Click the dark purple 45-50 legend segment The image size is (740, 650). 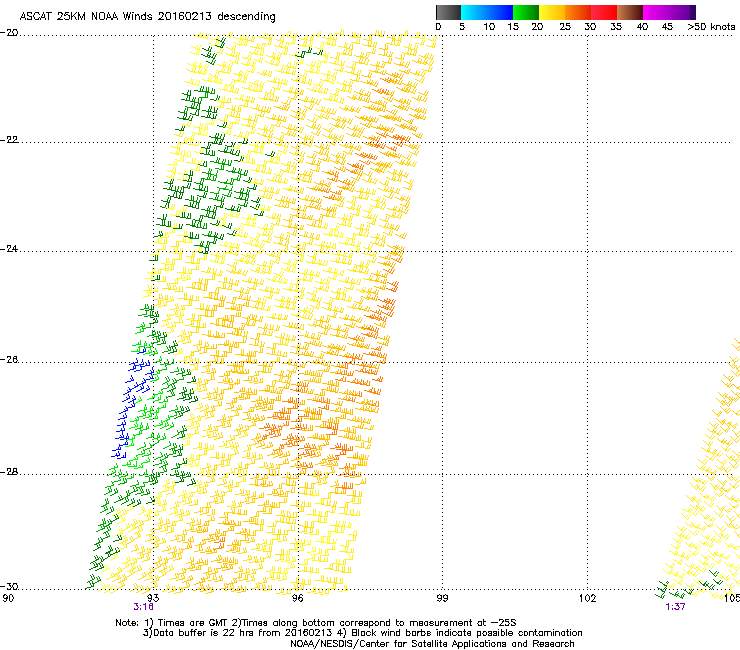tap(682, 12)
